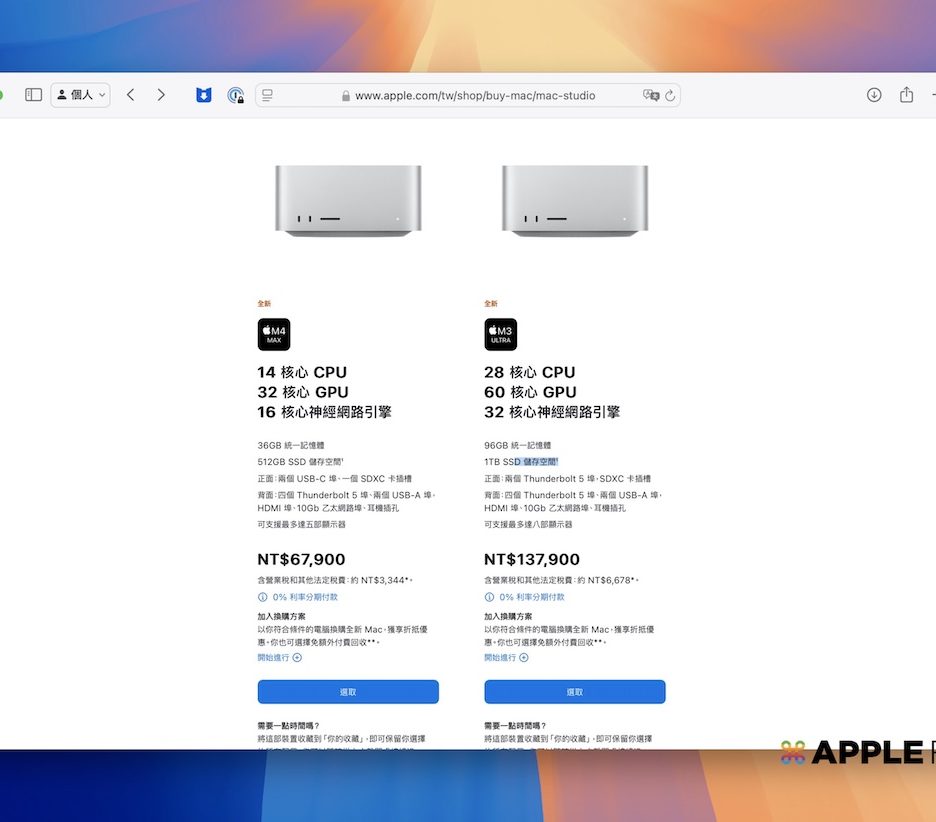This screenshot has width=936, height=822.
Task: Reload the current page
Action: click(670, 96)
